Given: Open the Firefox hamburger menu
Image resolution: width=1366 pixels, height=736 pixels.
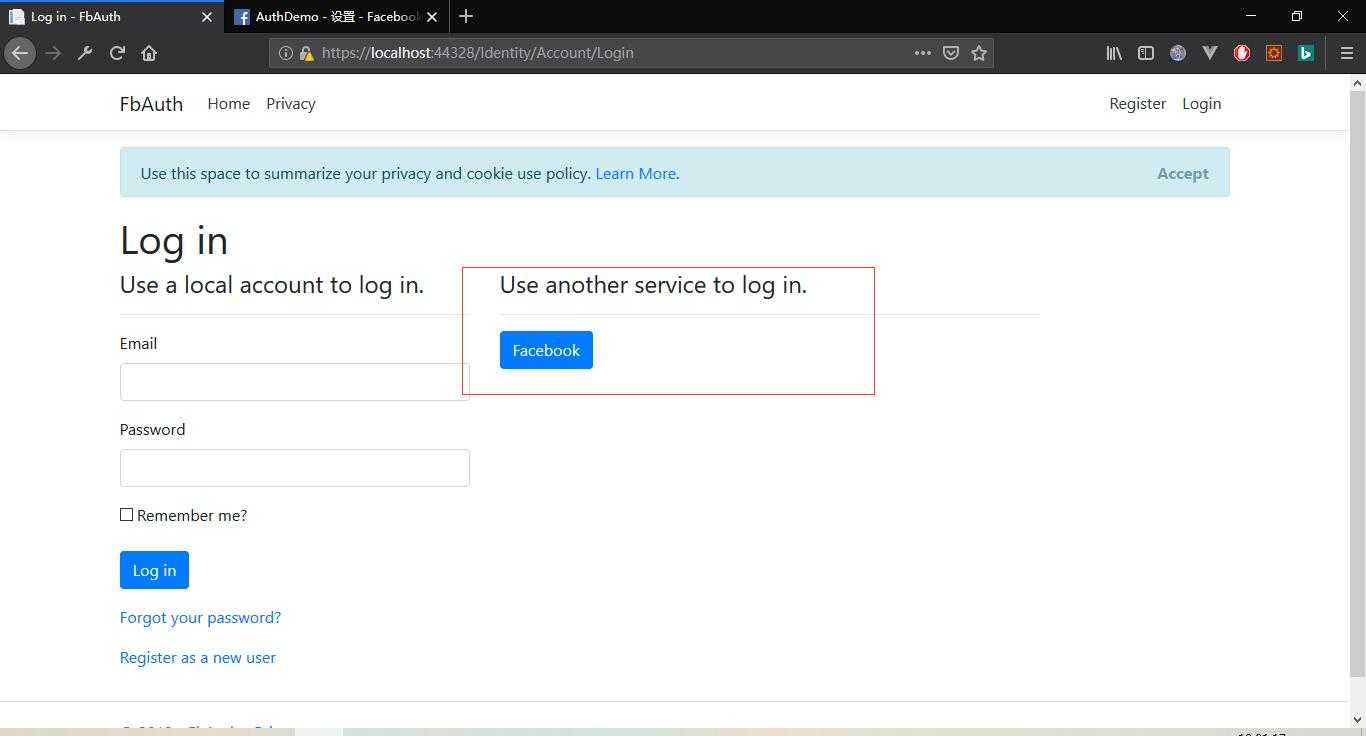Looking at the screenshot, I should (x=1346, y=53).
